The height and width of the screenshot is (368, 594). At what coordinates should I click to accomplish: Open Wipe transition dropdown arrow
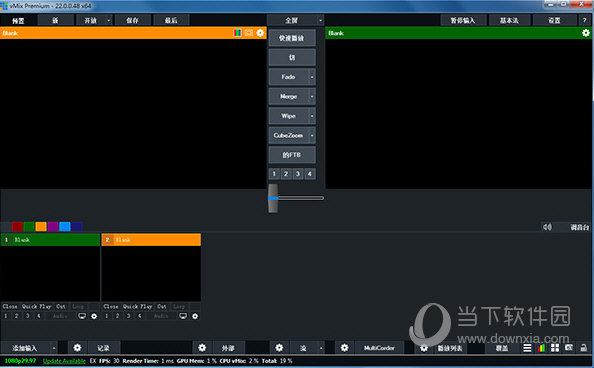pyautogui.click(x=312, y=116)
